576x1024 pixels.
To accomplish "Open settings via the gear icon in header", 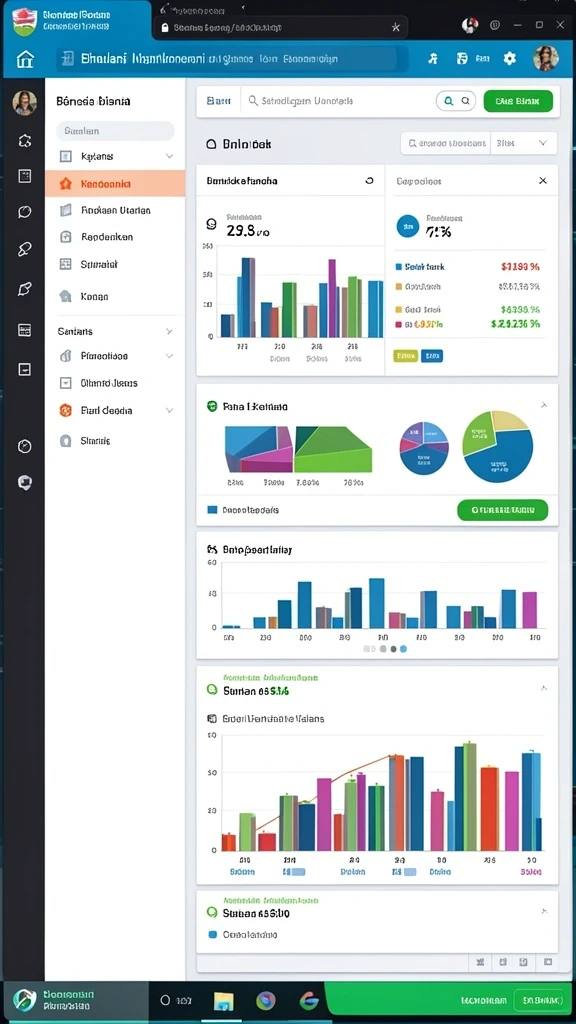I will tap(509, 59).
